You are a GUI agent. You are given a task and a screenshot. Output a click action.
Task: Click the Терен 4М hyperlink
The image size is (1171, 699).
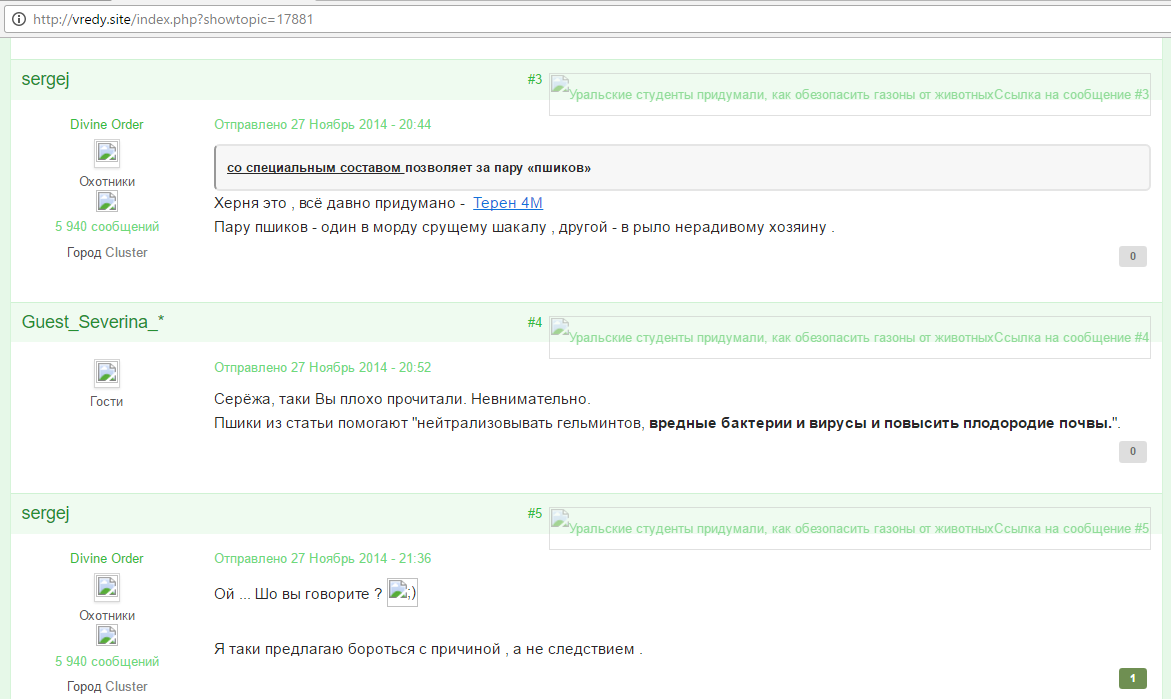[x=508, y=203]
